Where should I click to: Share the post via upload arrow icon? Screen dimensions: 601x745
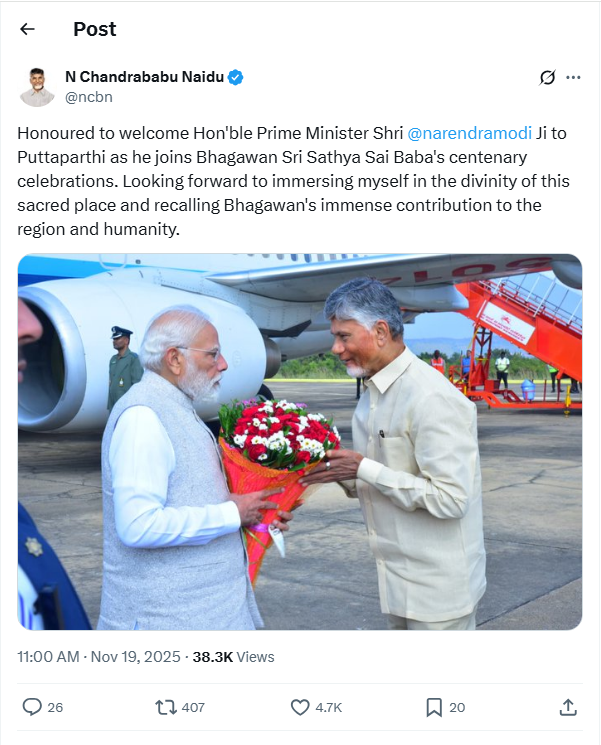click(568, 707)
